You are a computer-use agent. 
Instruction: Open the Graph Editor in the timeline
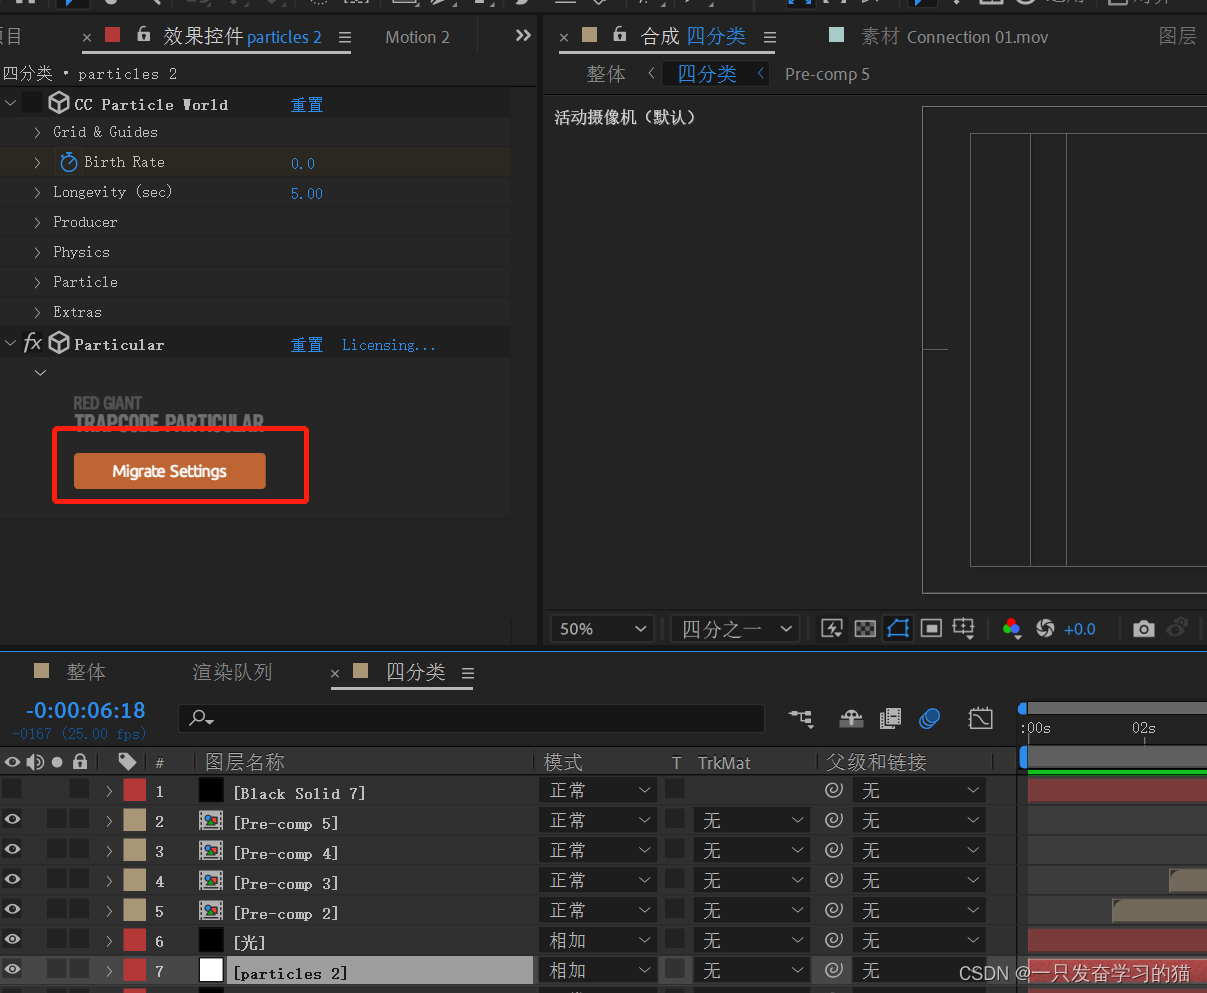980,718
